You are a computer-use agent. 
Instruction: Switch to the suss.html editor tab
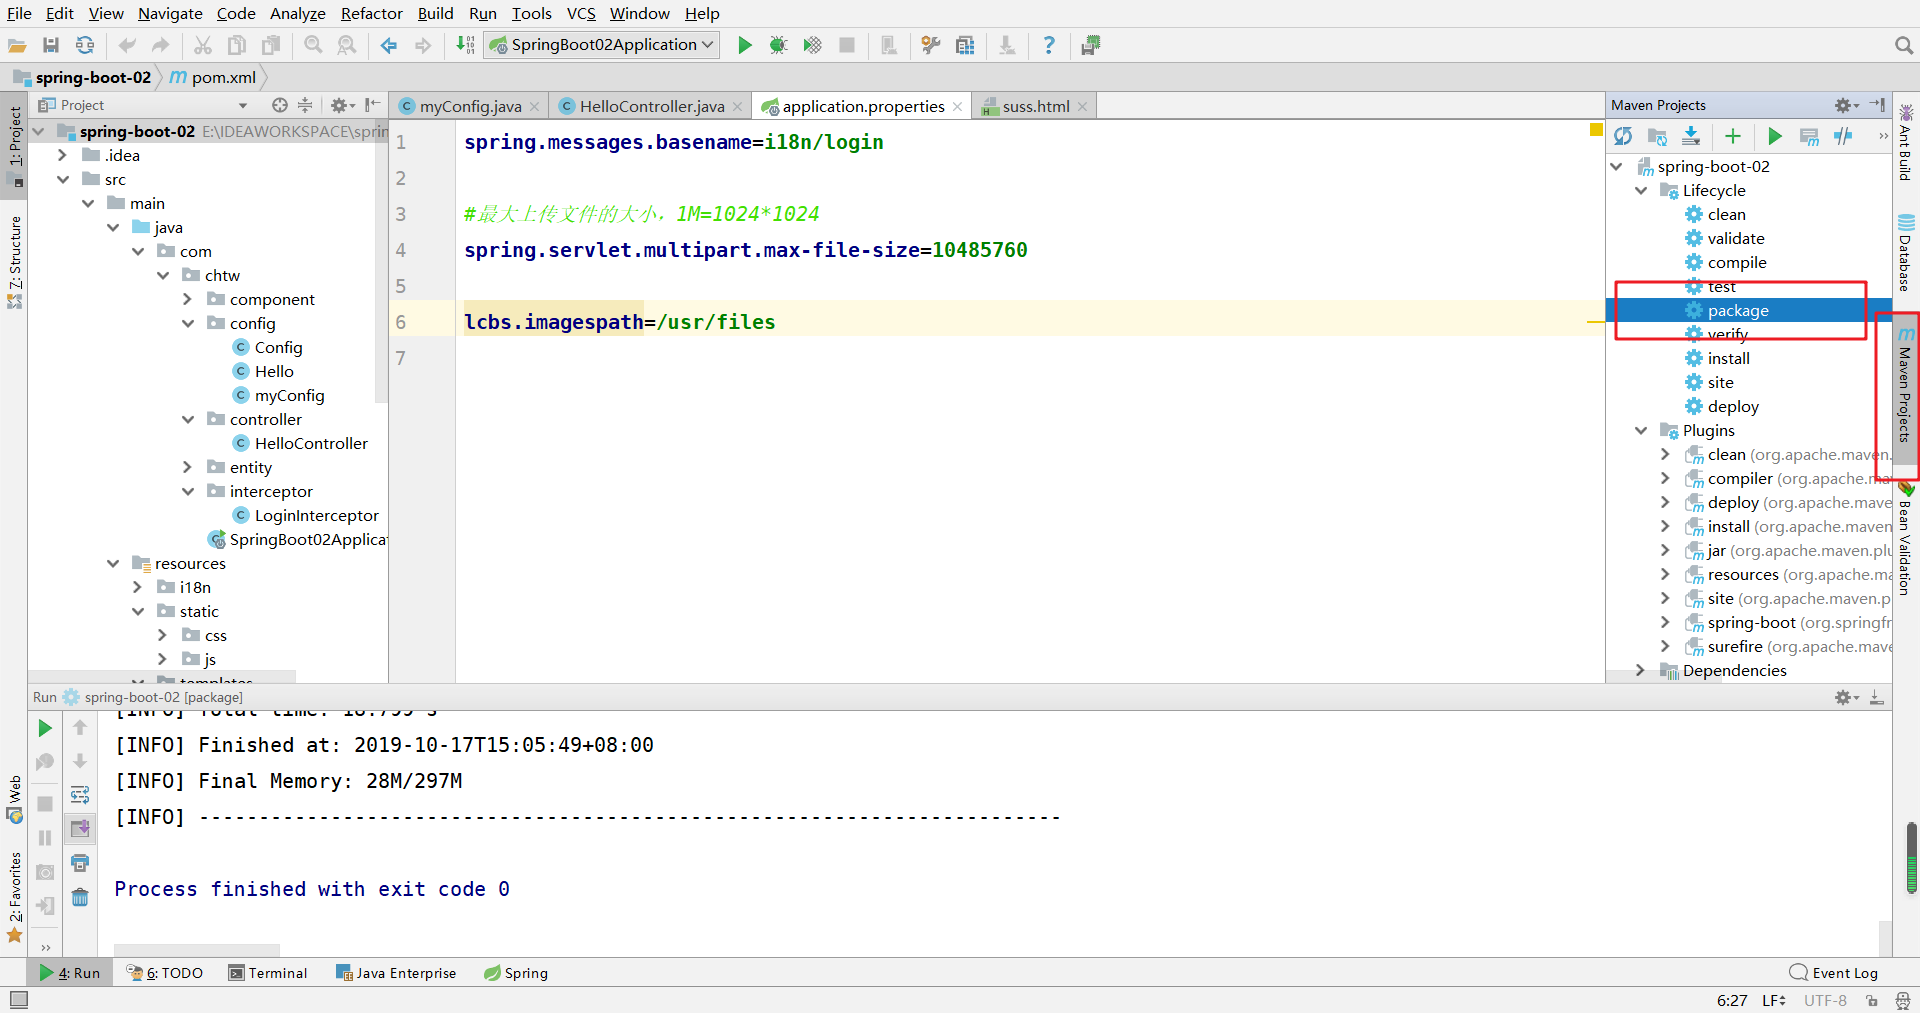(x=1034, y=105)
